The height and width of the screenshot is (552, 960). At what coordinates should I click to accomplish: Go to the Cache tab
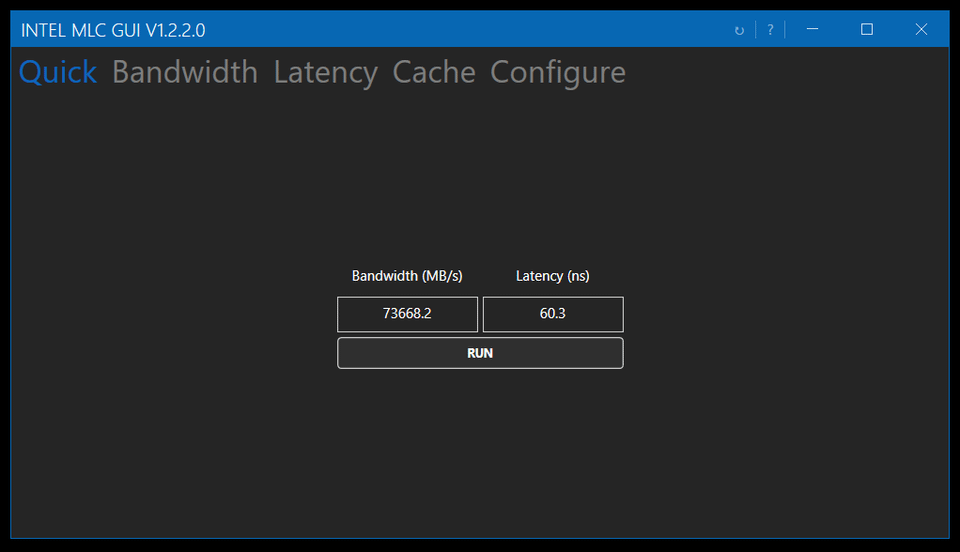tap(433, 72)
